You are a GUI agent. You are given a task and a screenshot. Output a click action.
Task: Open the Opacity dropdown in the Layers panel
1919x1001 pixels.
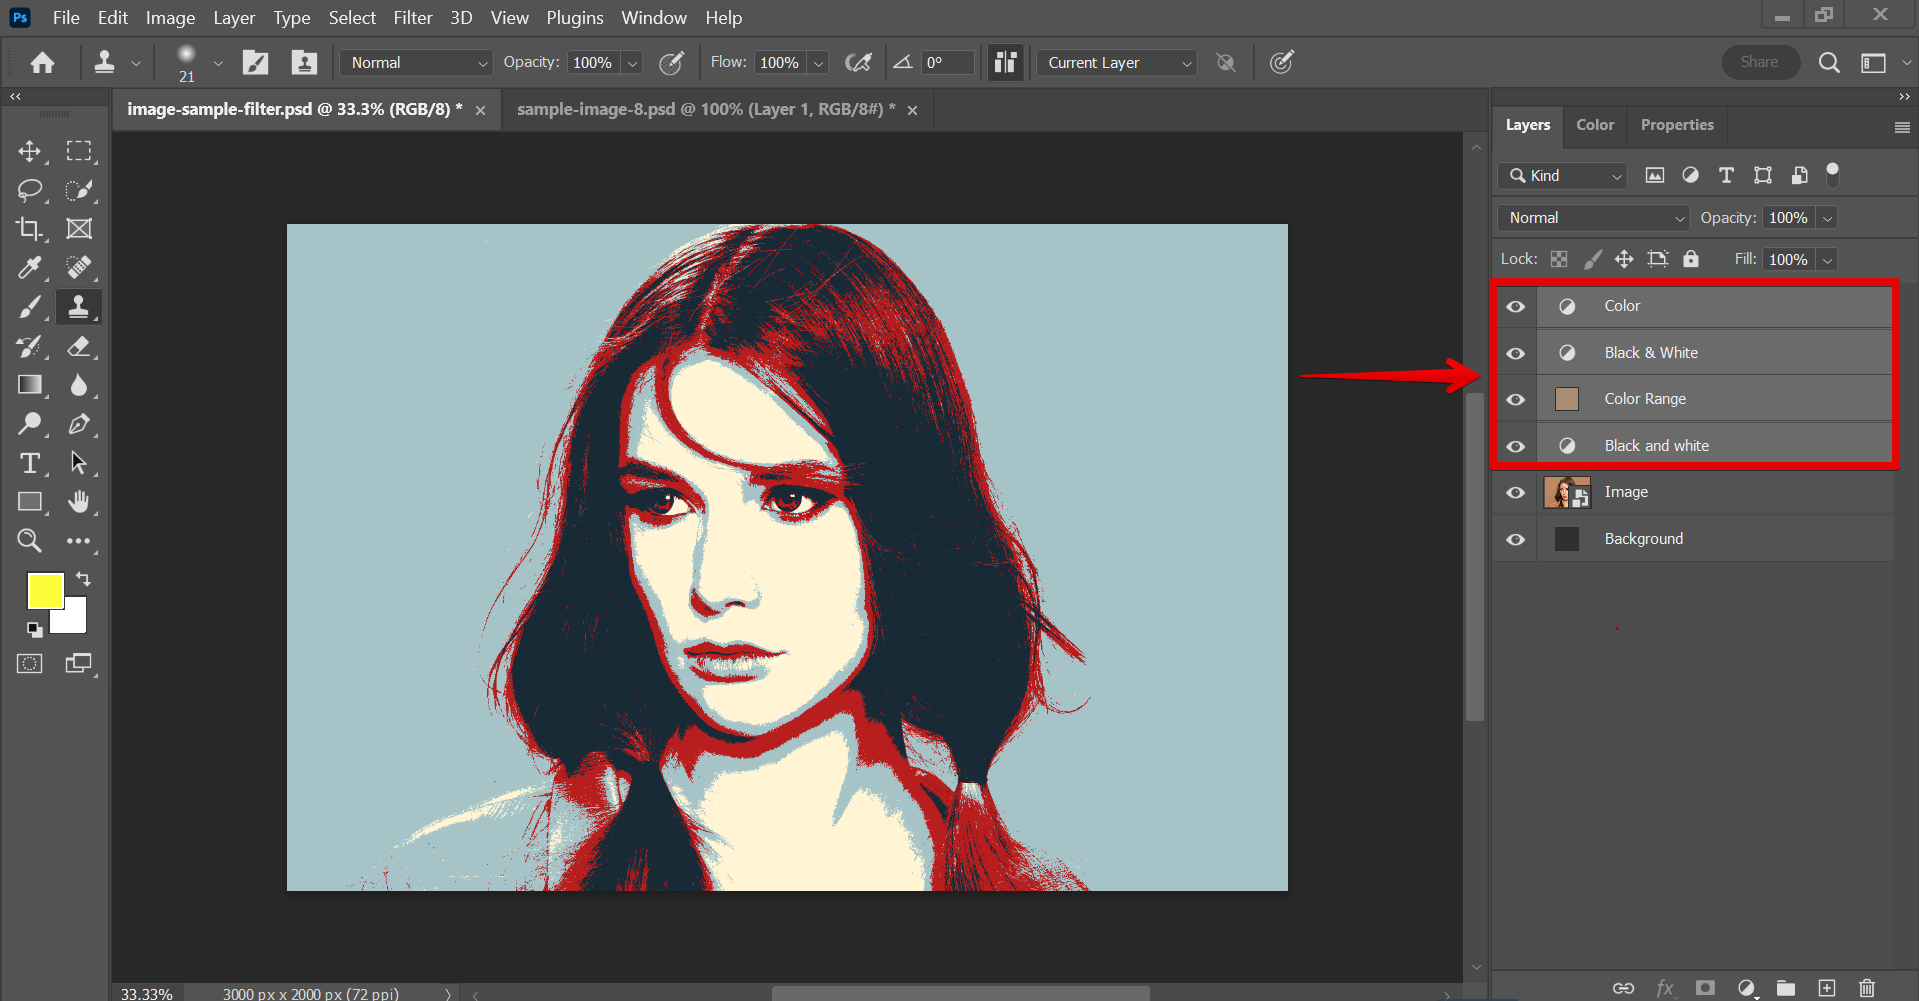pyautogui.click(x=1827, y=217)
